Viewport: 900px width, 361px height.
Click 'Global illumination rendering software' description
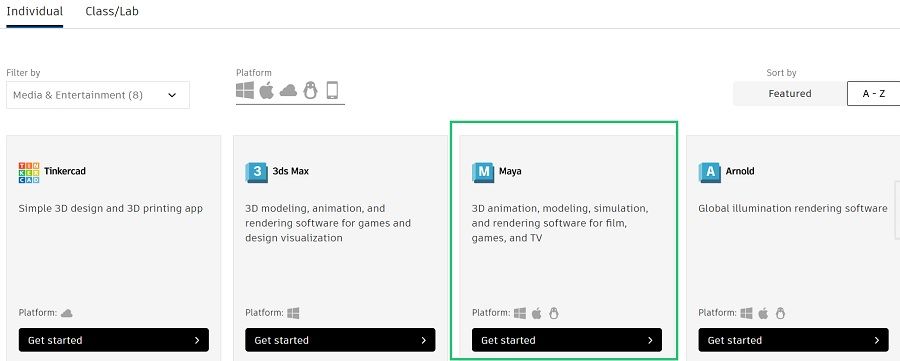point(793,208)
